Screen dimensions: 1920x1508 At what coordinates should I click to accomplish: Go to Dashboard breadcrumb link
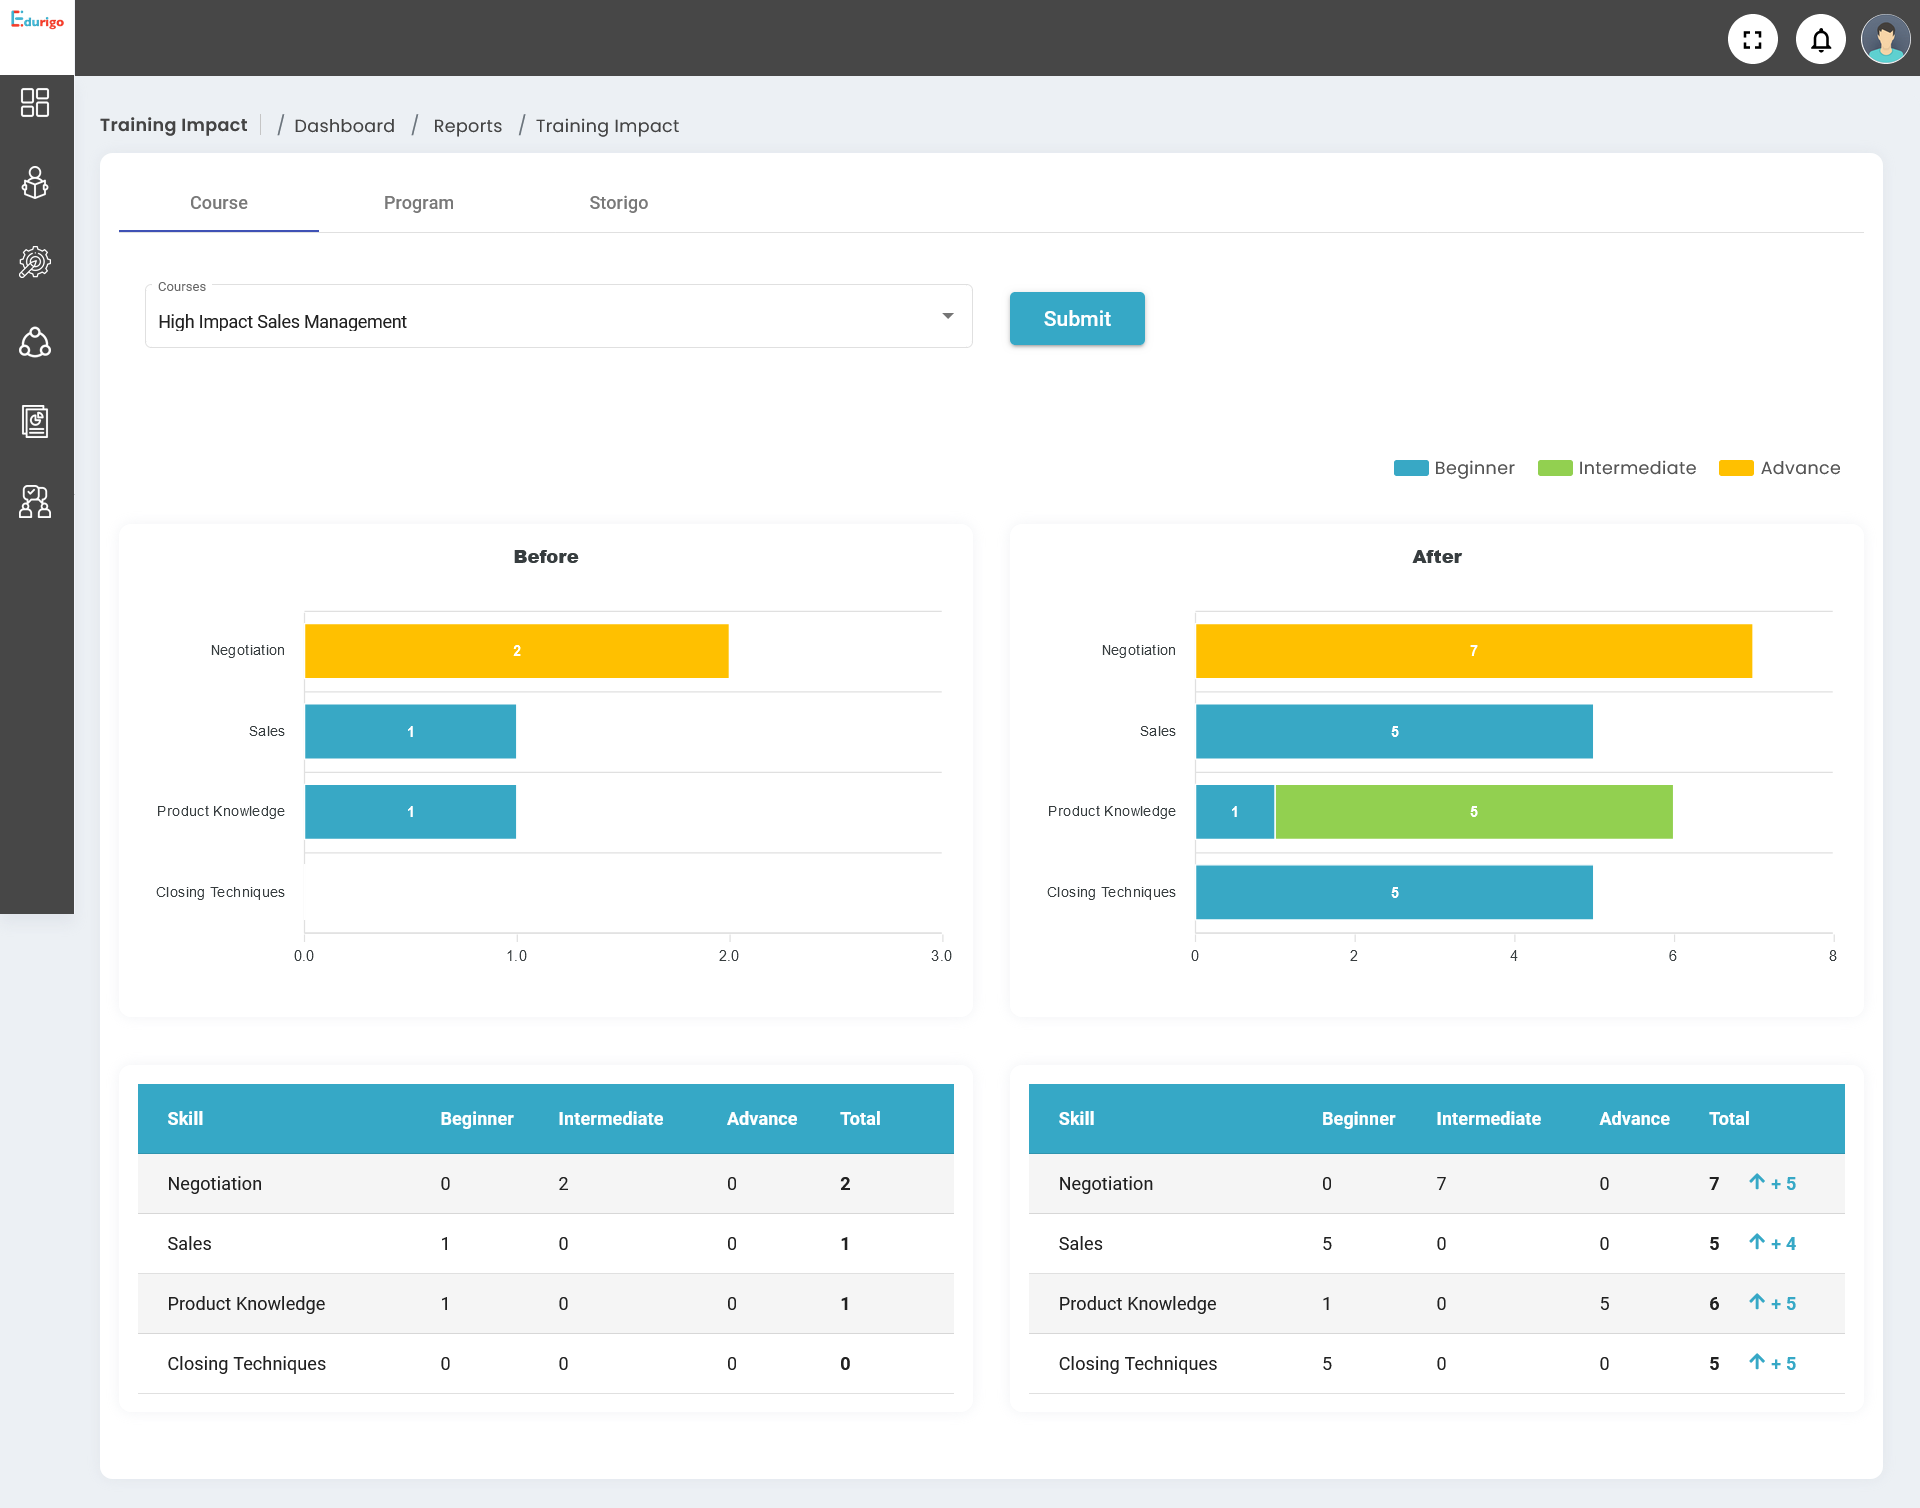tap(344, 126)
